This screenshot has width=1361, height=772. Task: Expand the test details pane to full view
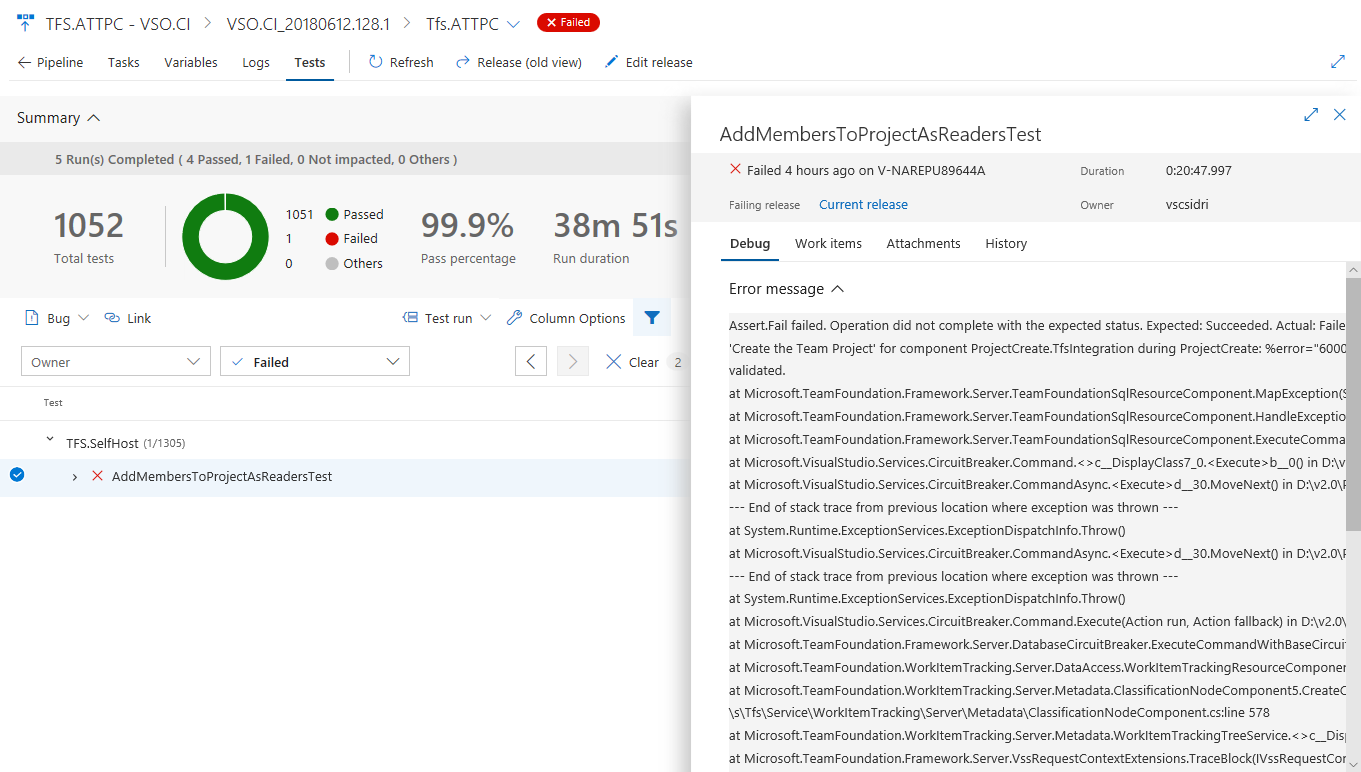click(x=1311, y=115)
